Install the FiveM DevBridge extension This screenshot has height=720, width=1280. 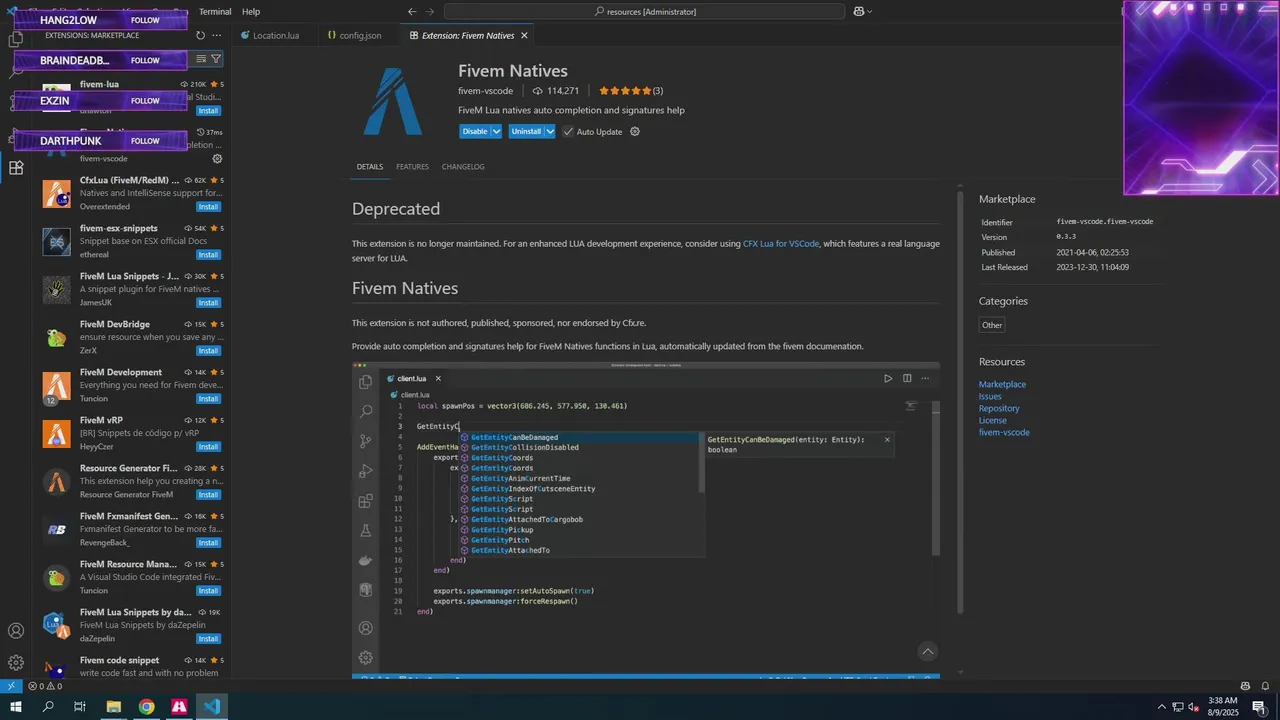208,350
